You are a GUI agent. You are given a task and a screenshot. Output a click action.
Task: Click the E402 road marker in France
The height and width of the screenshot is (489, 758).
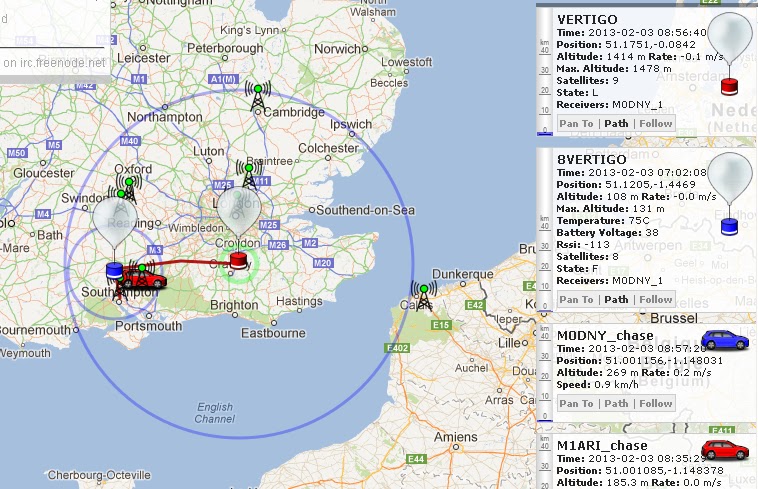point(397,348)
